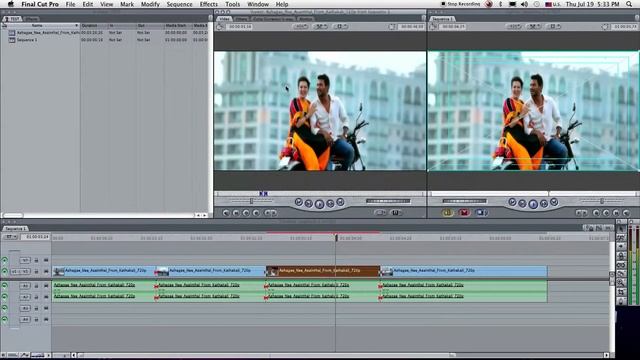This screenshot has height=360, width=640.
Task: Select the Sequence 1 tab in Canvas
Action: click(442, 19)
